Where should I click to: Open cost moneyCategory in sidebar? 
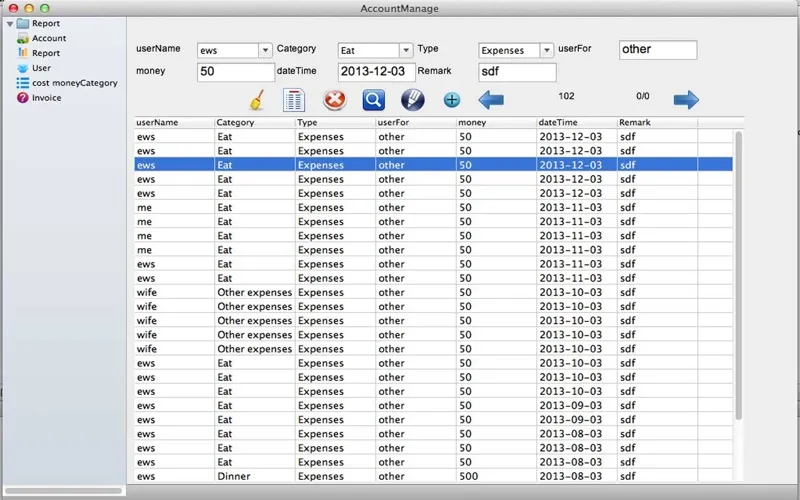tap(74, 83)
